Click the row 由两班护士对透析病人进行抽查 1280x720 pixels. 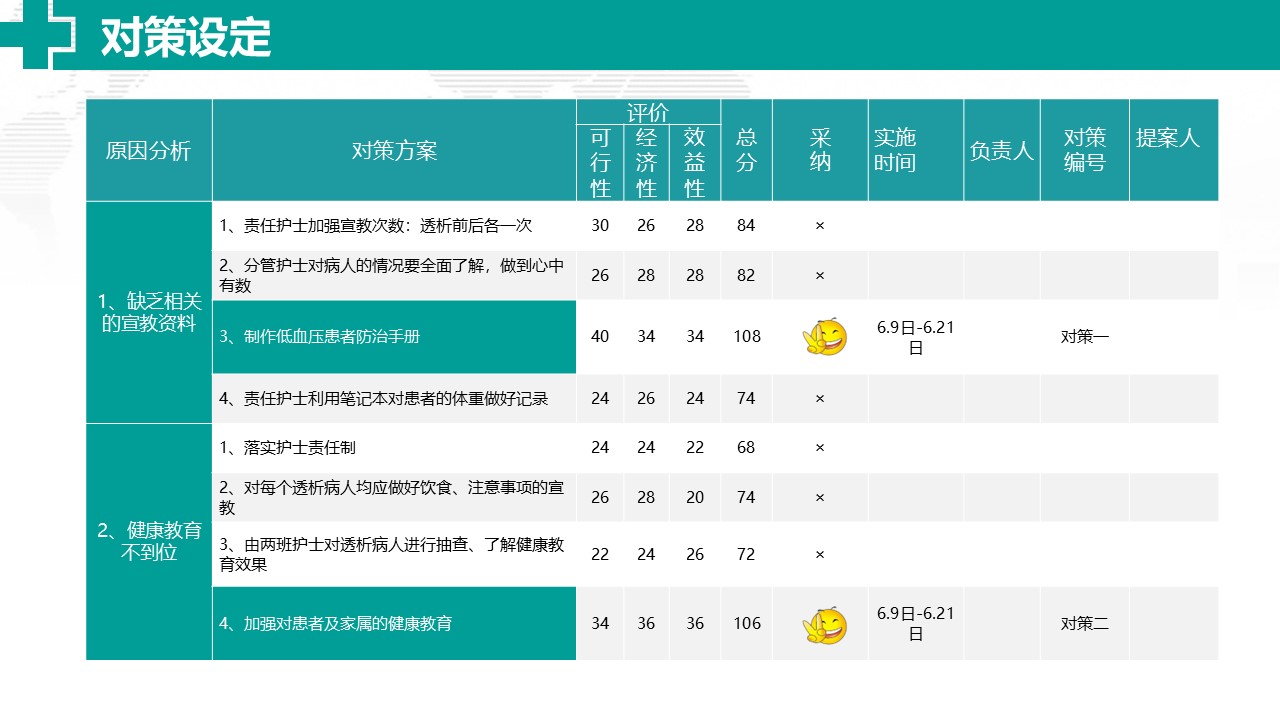(394, 555)
